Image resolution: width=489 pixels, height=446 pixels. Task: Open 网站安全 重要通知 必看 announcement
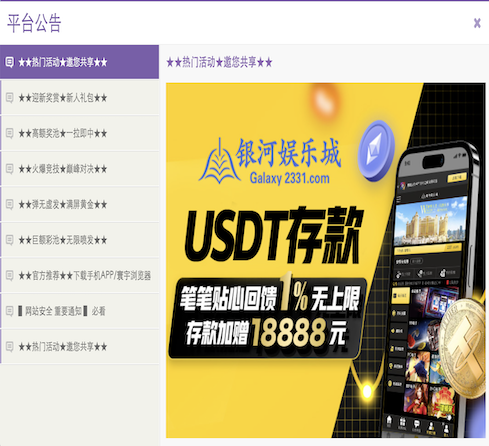(x=79, y=311)
